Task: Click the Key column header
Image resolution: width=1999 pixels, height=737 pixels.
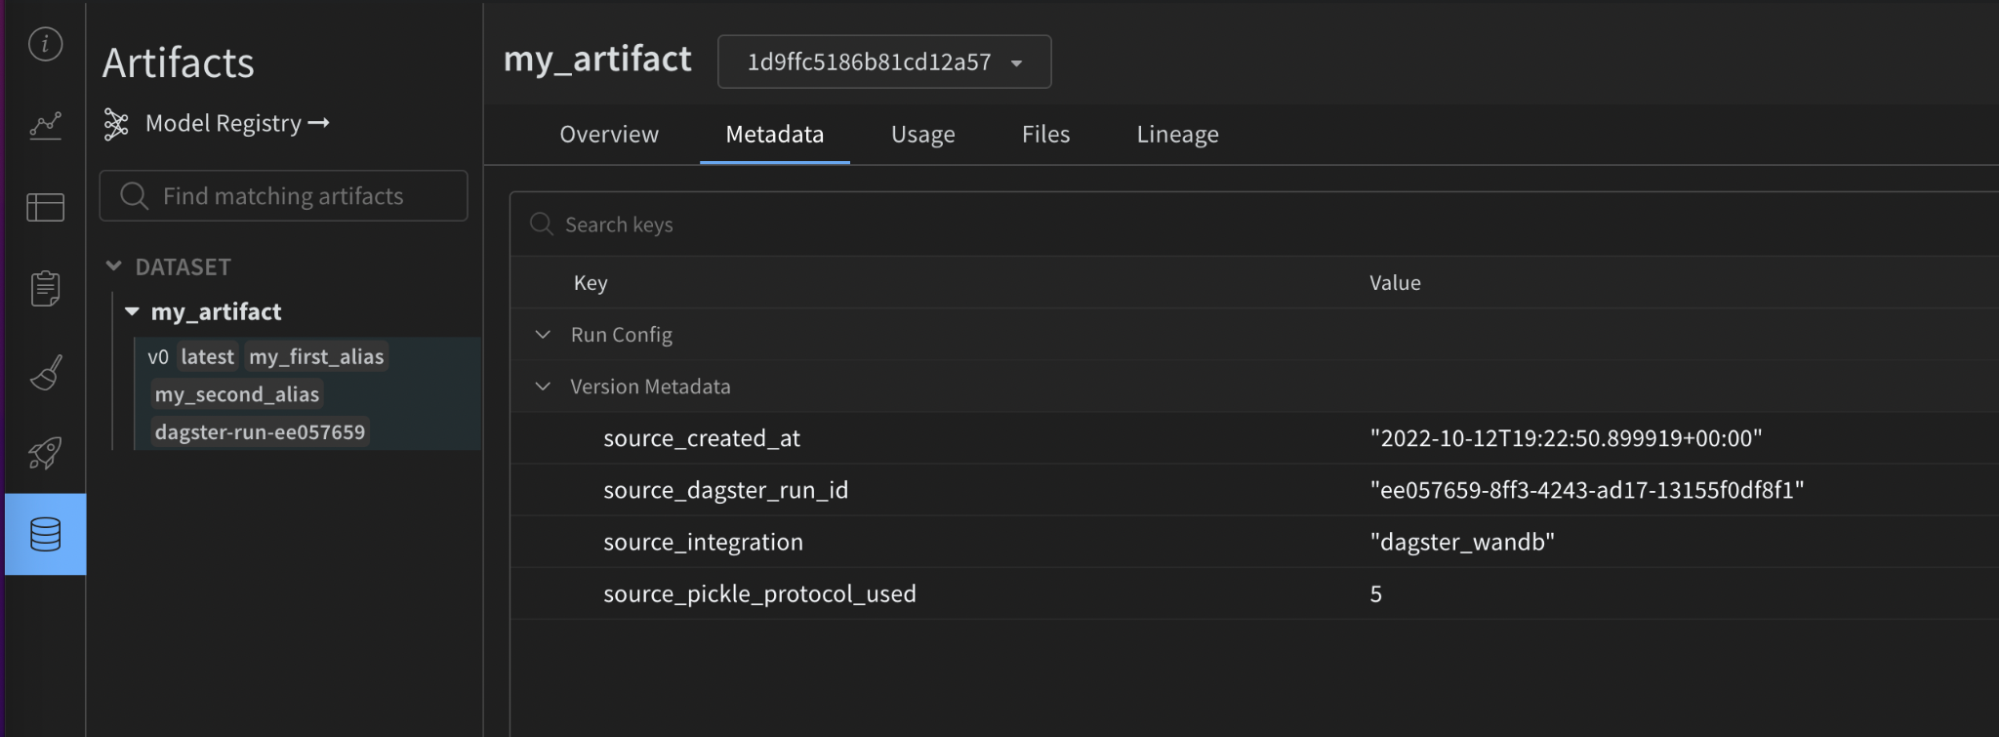Action: point(591,283)
